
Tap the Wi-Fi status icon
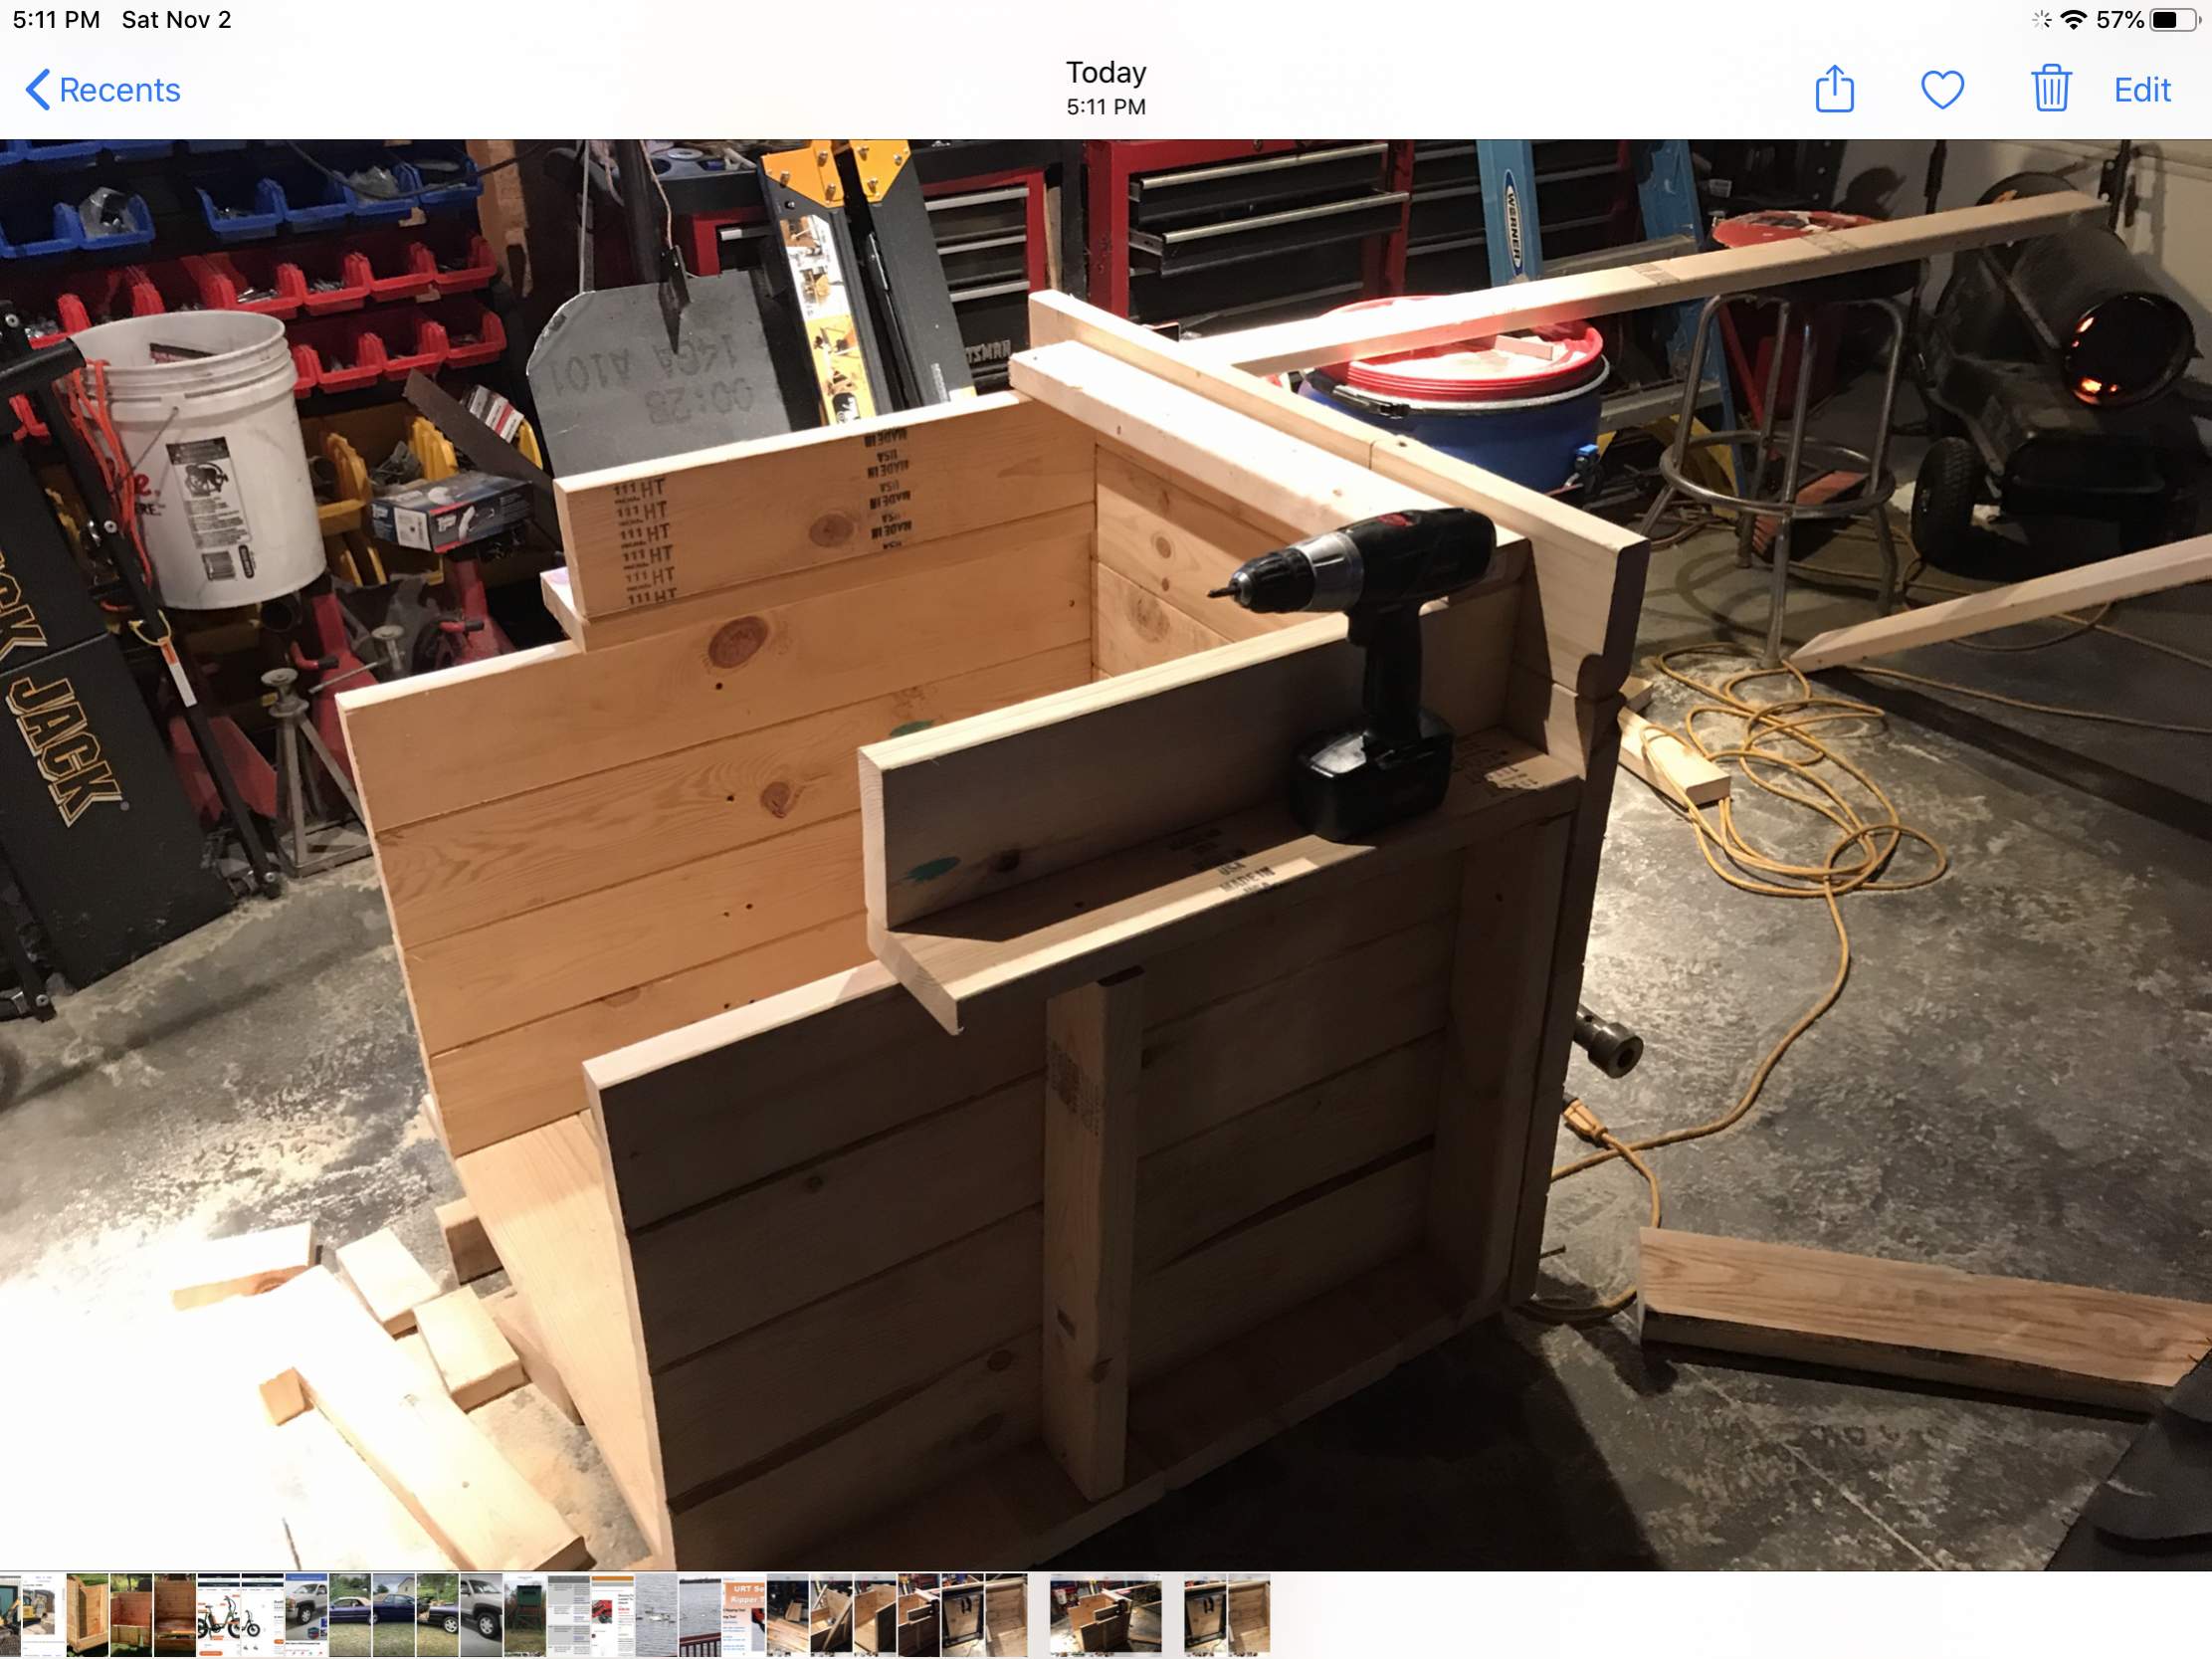[2073, 20]
